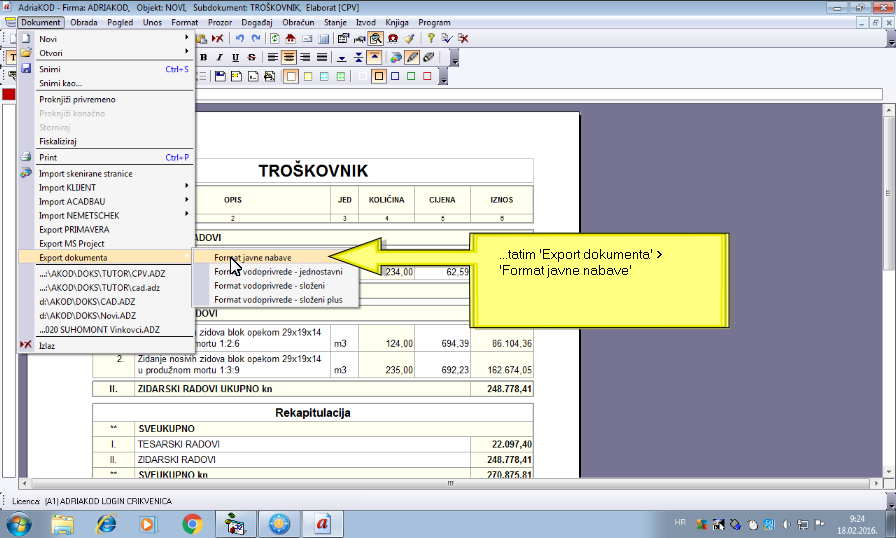Launch Chrome from the taskbar
Image resolution: width=896 pixels, height=538 pixels.
(x=193, y=524)
